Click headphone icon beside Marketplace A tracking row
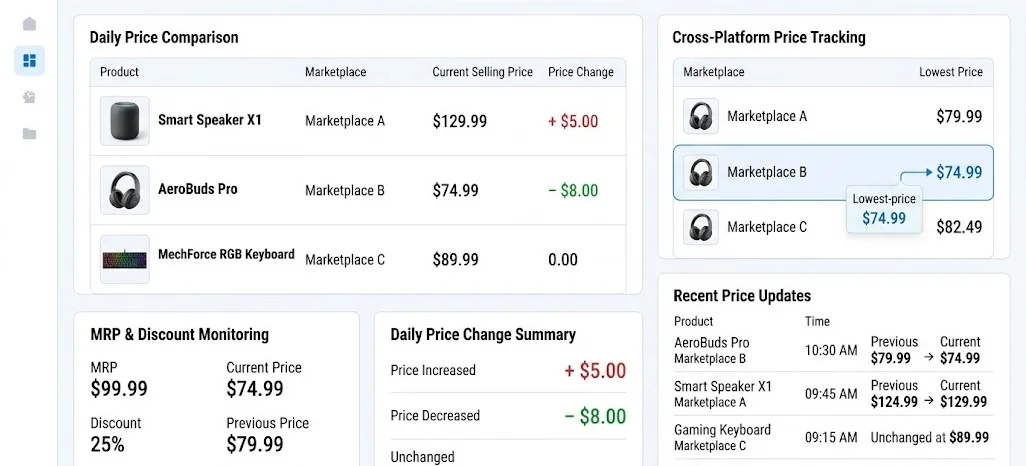Screen dimensions: 1026x466 (x=701, y=116)
